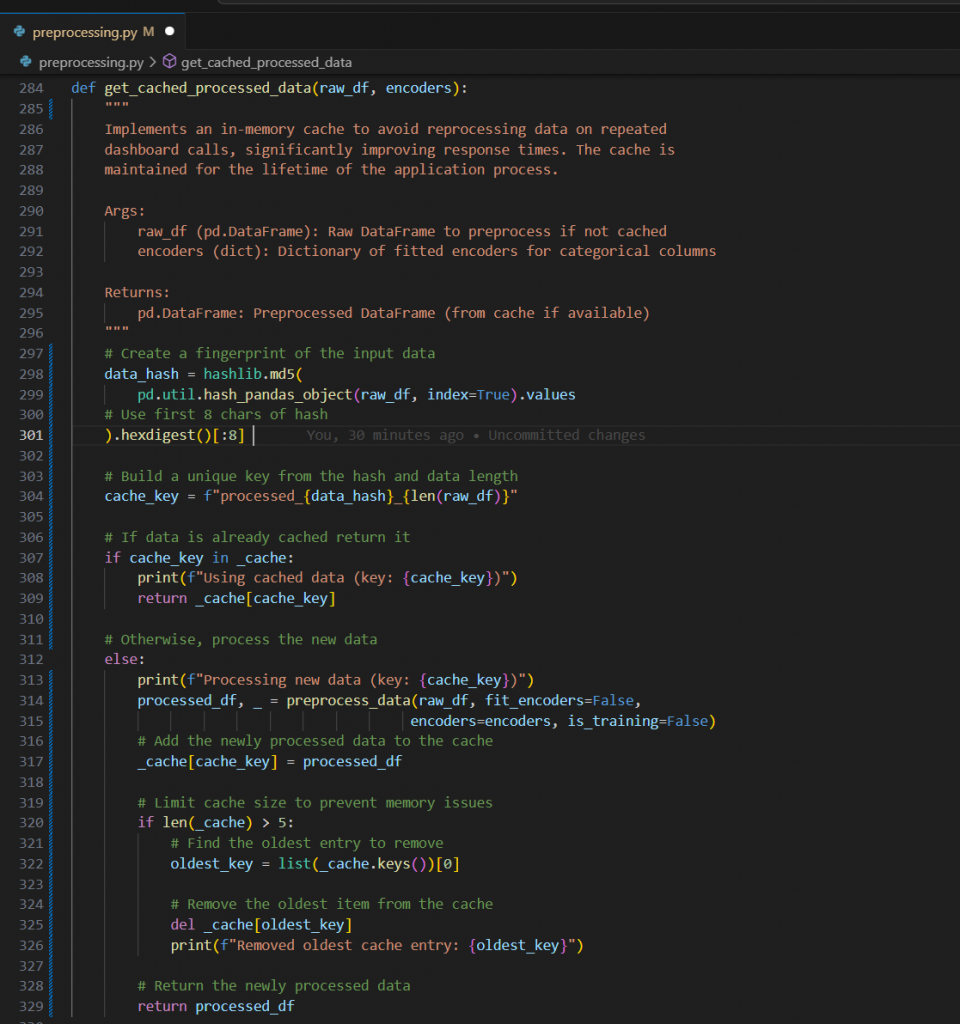Click the You, 30 minutes ago blame text
Viewport: 960px width, 1024px height.
(384, 435)
